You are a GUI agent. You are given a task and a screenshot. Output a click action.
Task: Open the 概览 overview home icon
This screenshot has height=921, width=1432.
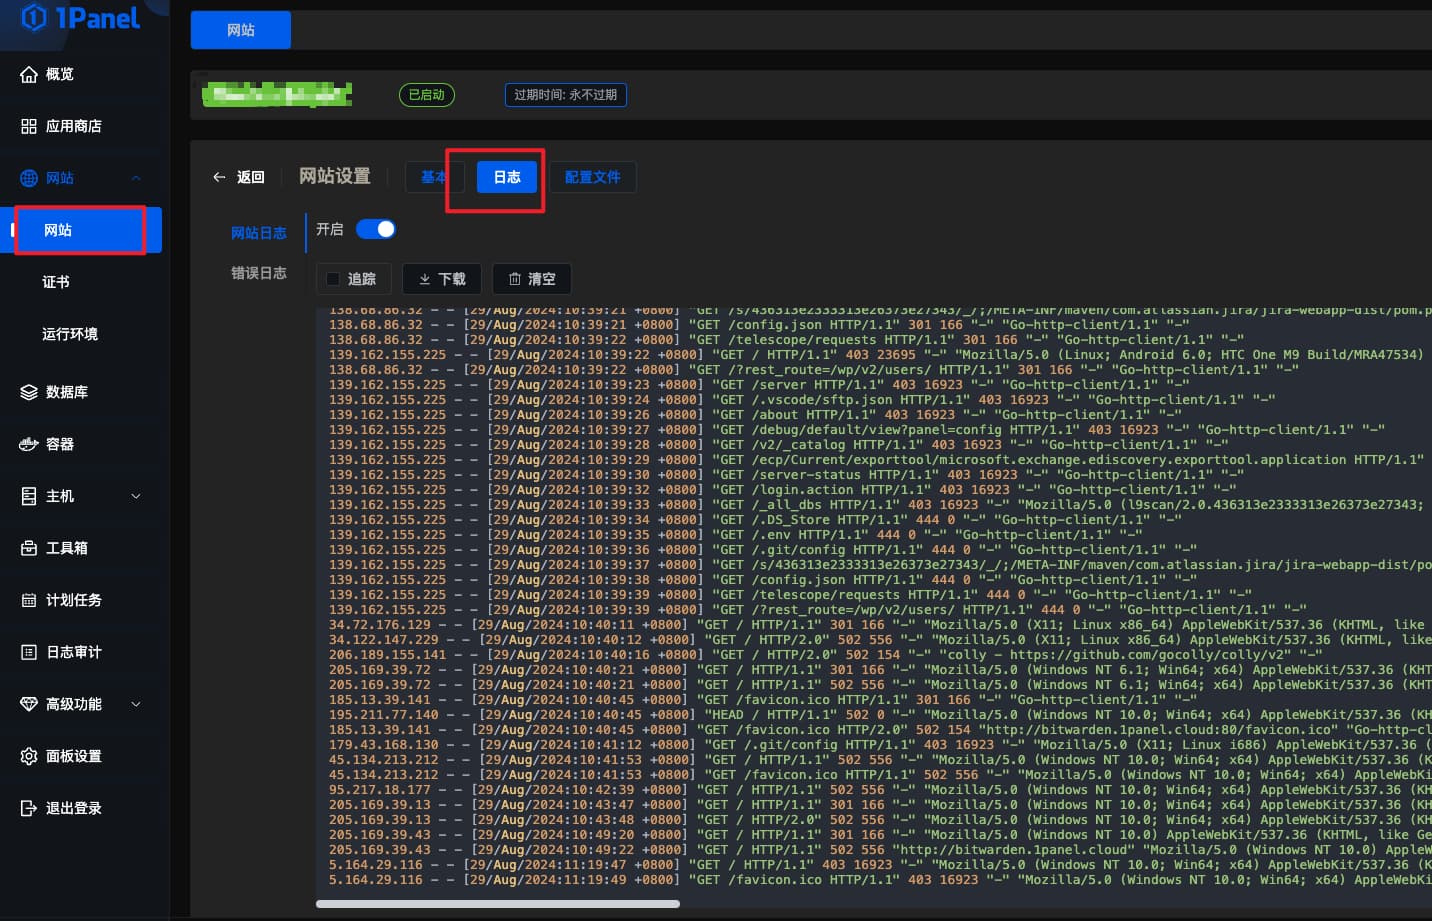coord(29,74)
